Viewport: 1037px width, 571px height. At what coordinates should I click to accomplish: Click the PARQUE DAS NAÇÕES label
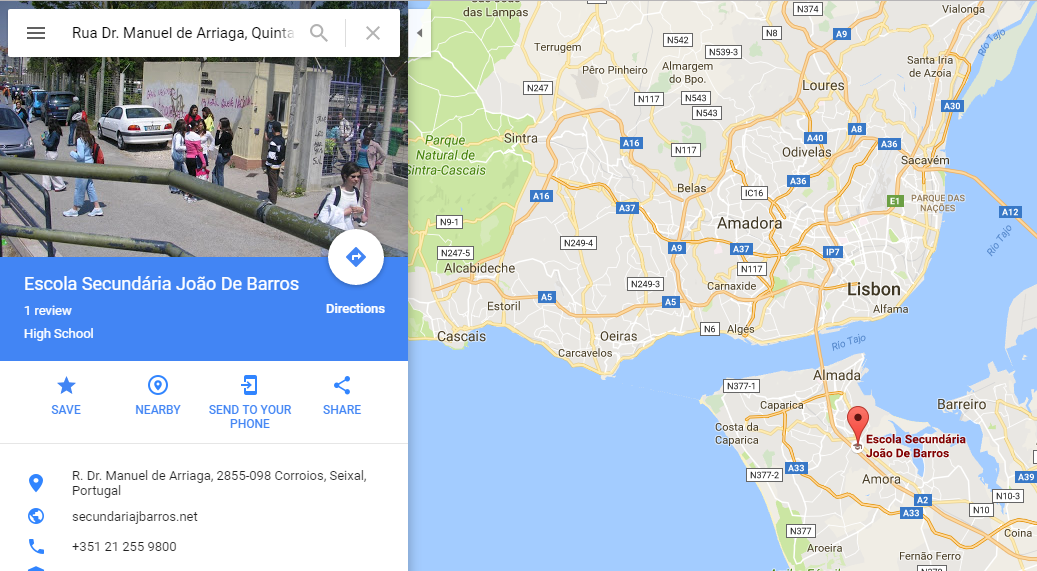[938, 203]
